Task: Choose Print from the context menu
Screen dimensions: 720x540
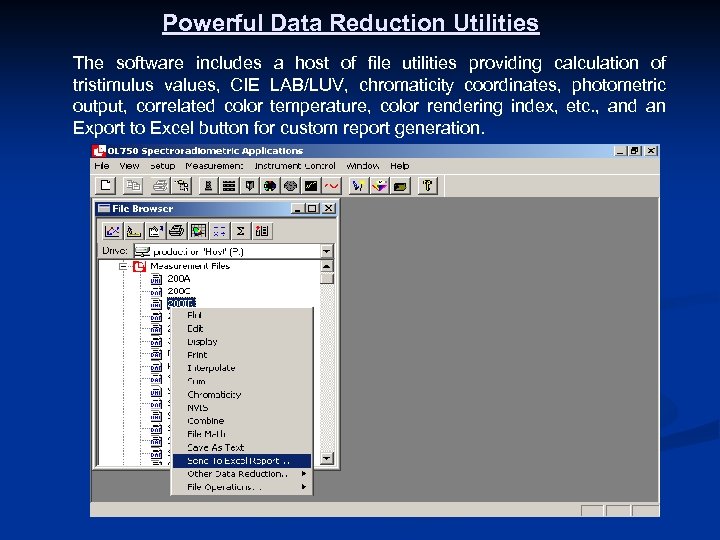Action: point(242,355)
